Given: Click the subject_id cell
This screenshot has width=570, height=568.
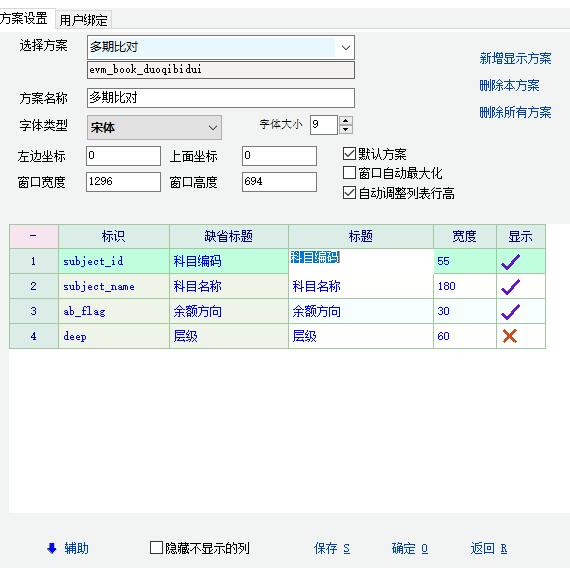Looking at the screenshot, I should tap(114, 261).
